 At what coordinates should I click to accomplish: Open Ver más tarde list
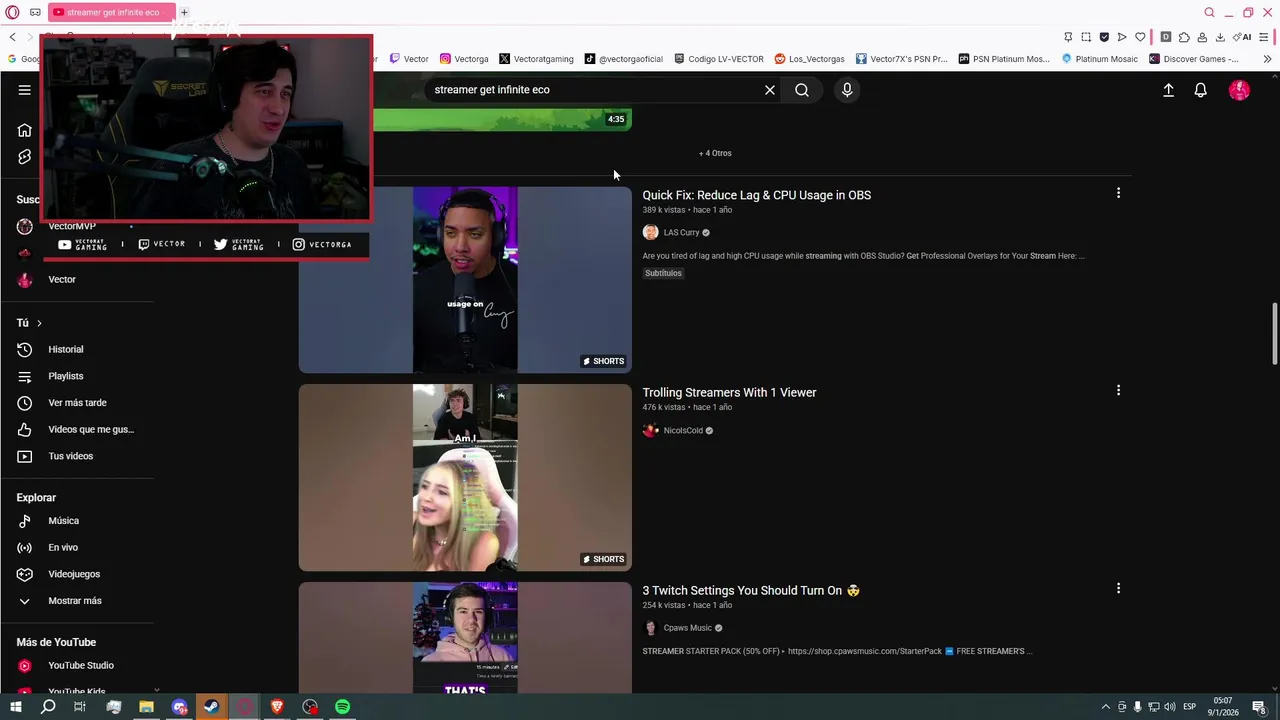point(77,403)
